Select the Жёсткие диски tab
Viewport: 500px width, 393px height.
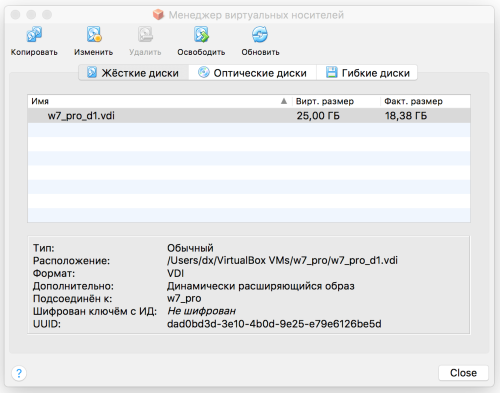(134, 73)
